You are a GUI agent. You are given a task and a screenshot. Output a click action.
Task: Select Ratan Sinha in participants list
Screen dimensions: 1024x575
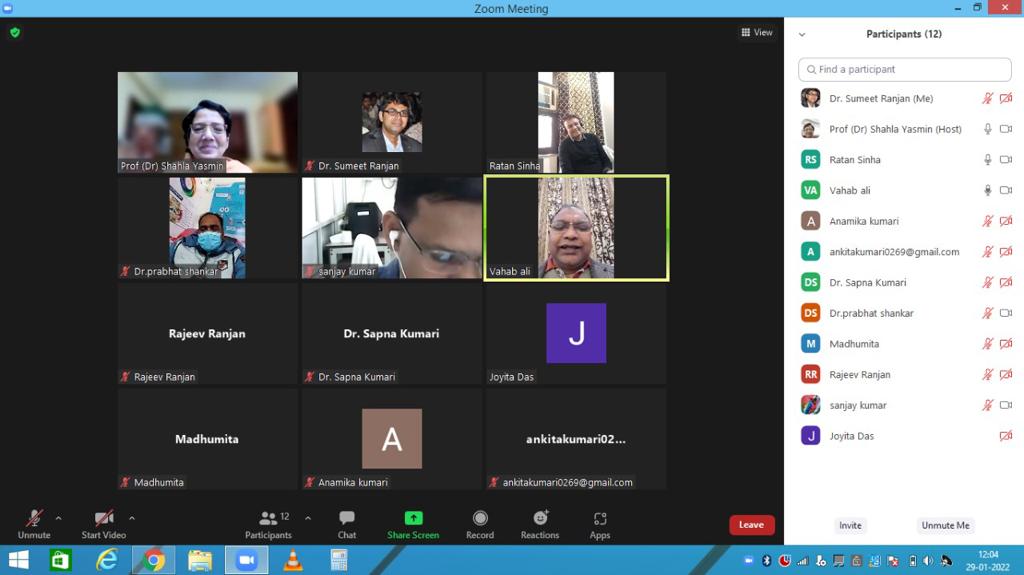coord(855,159)
